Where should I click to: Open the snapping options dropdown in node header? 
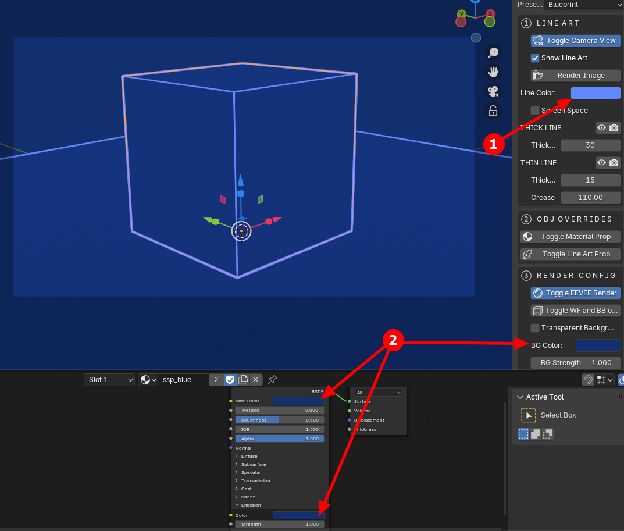pyautogui.click(x=604, y=380)
